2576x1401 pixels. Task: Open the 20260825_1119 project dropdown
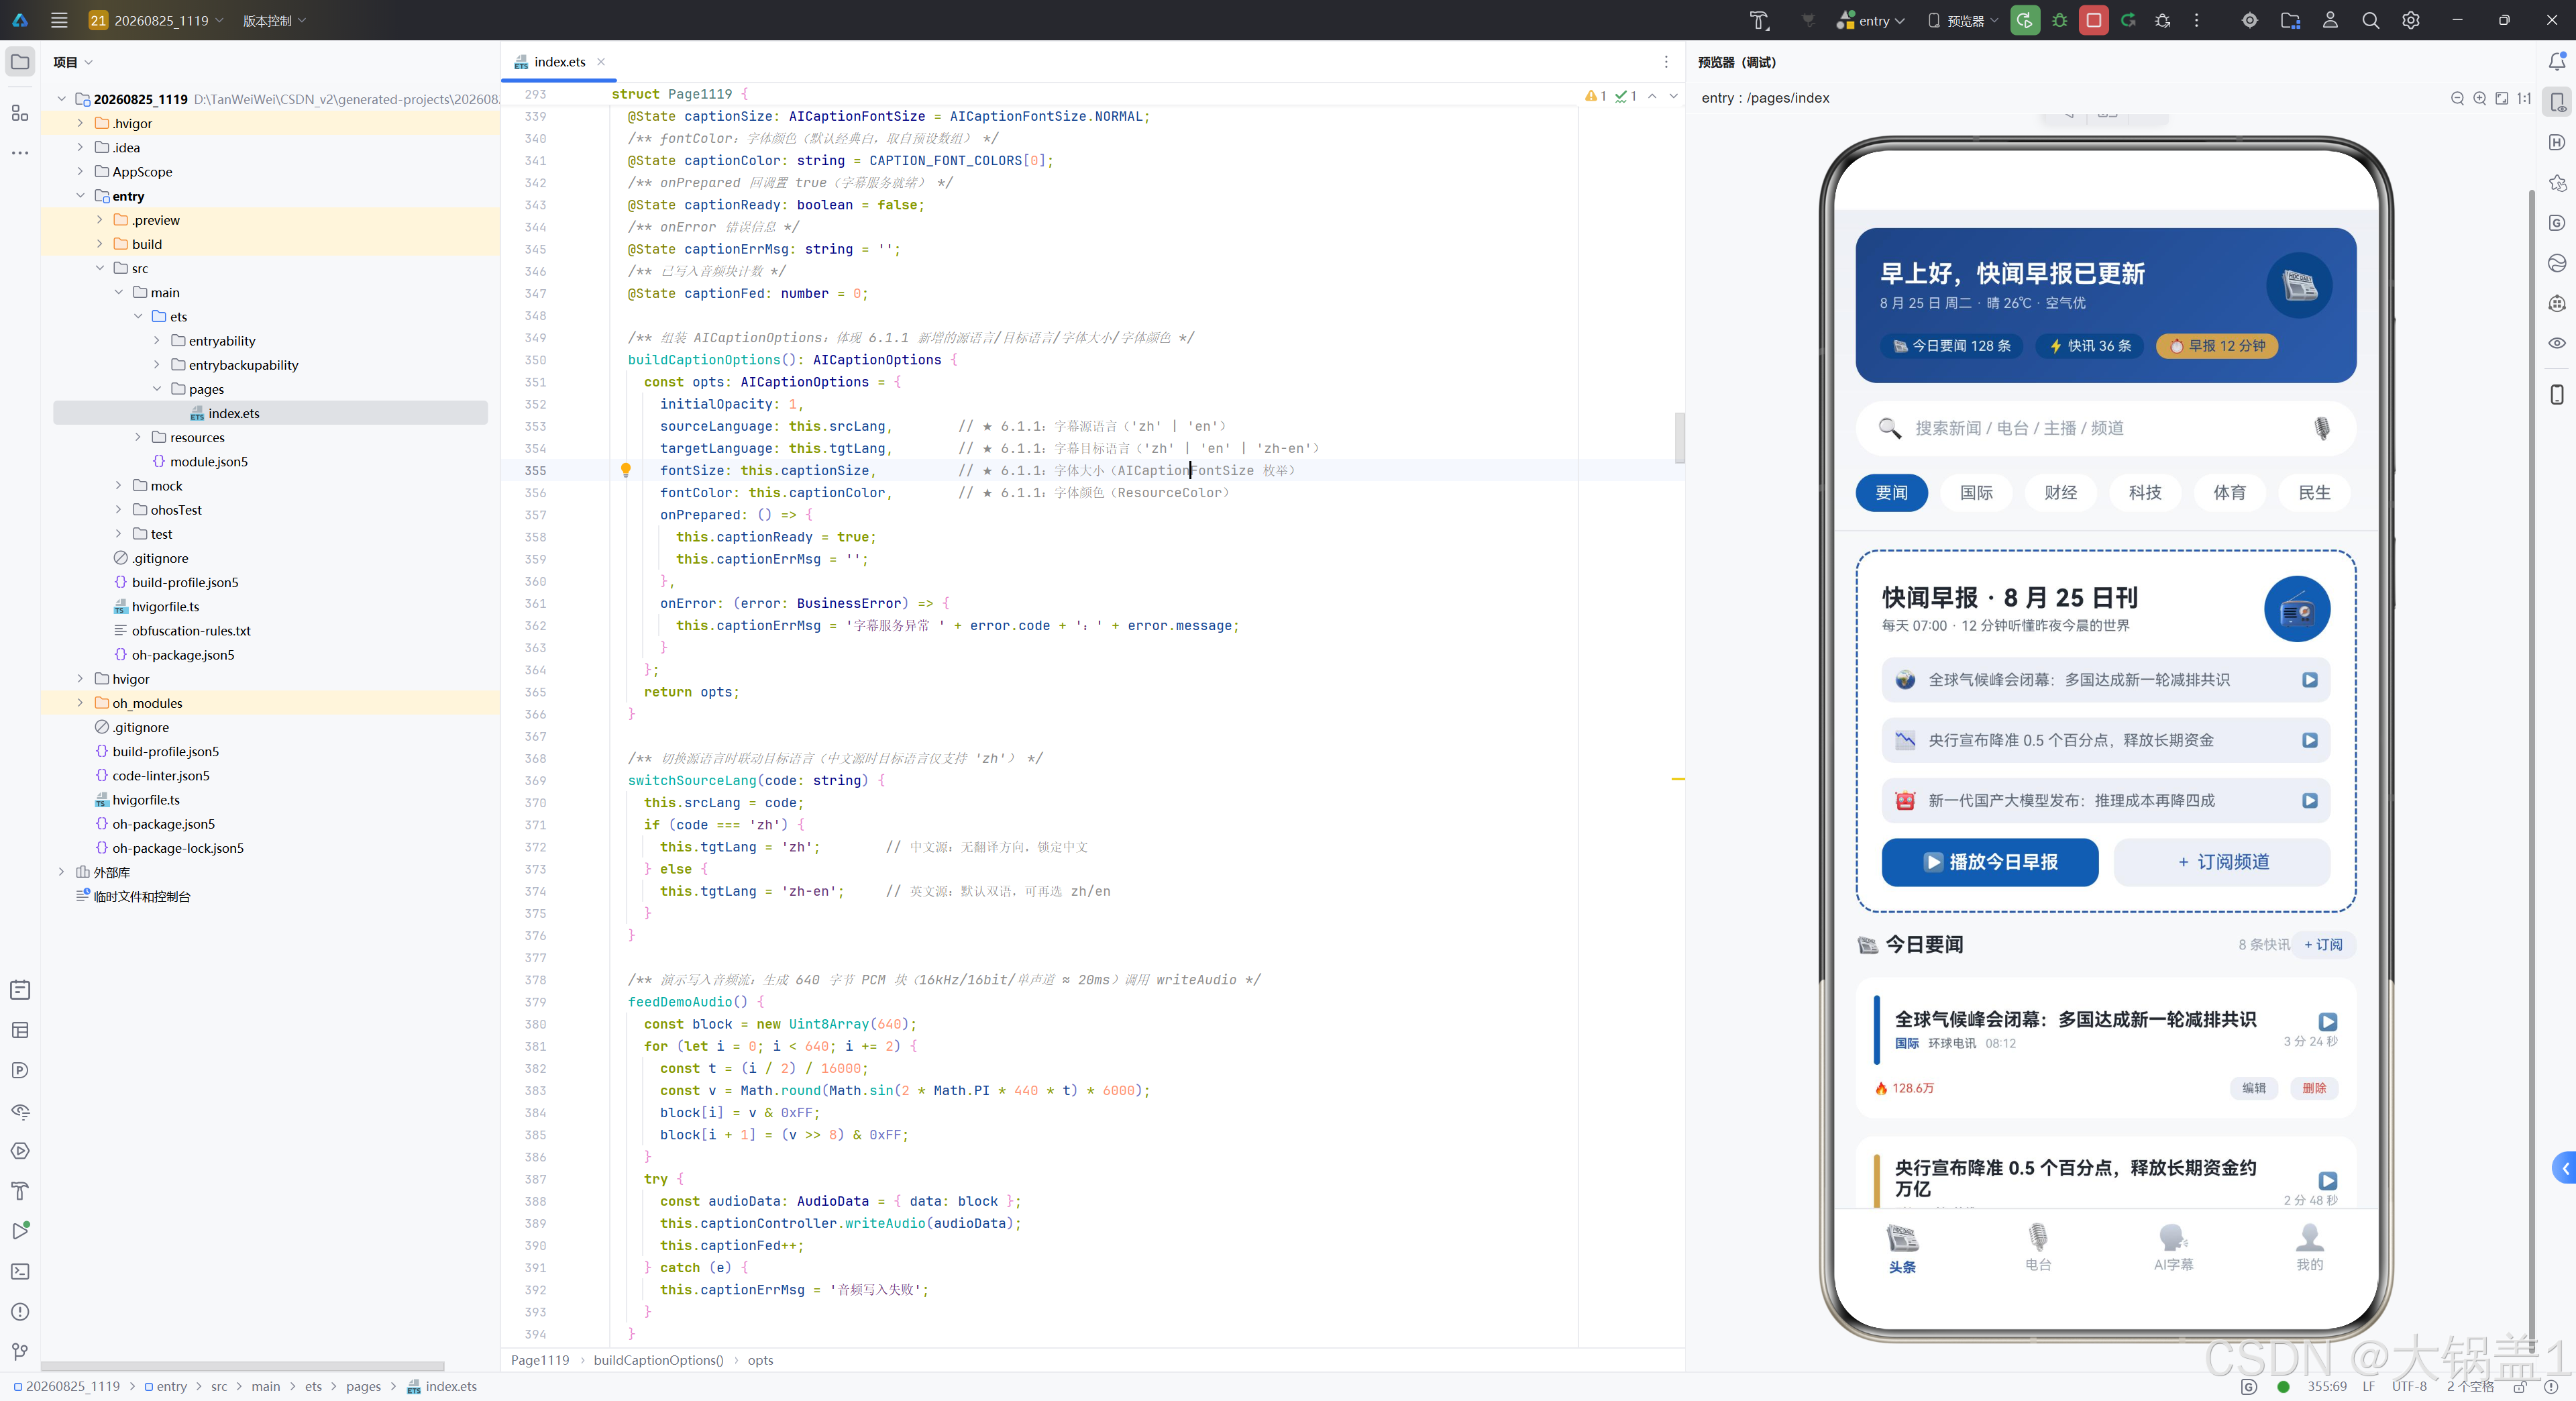(155, 20)
